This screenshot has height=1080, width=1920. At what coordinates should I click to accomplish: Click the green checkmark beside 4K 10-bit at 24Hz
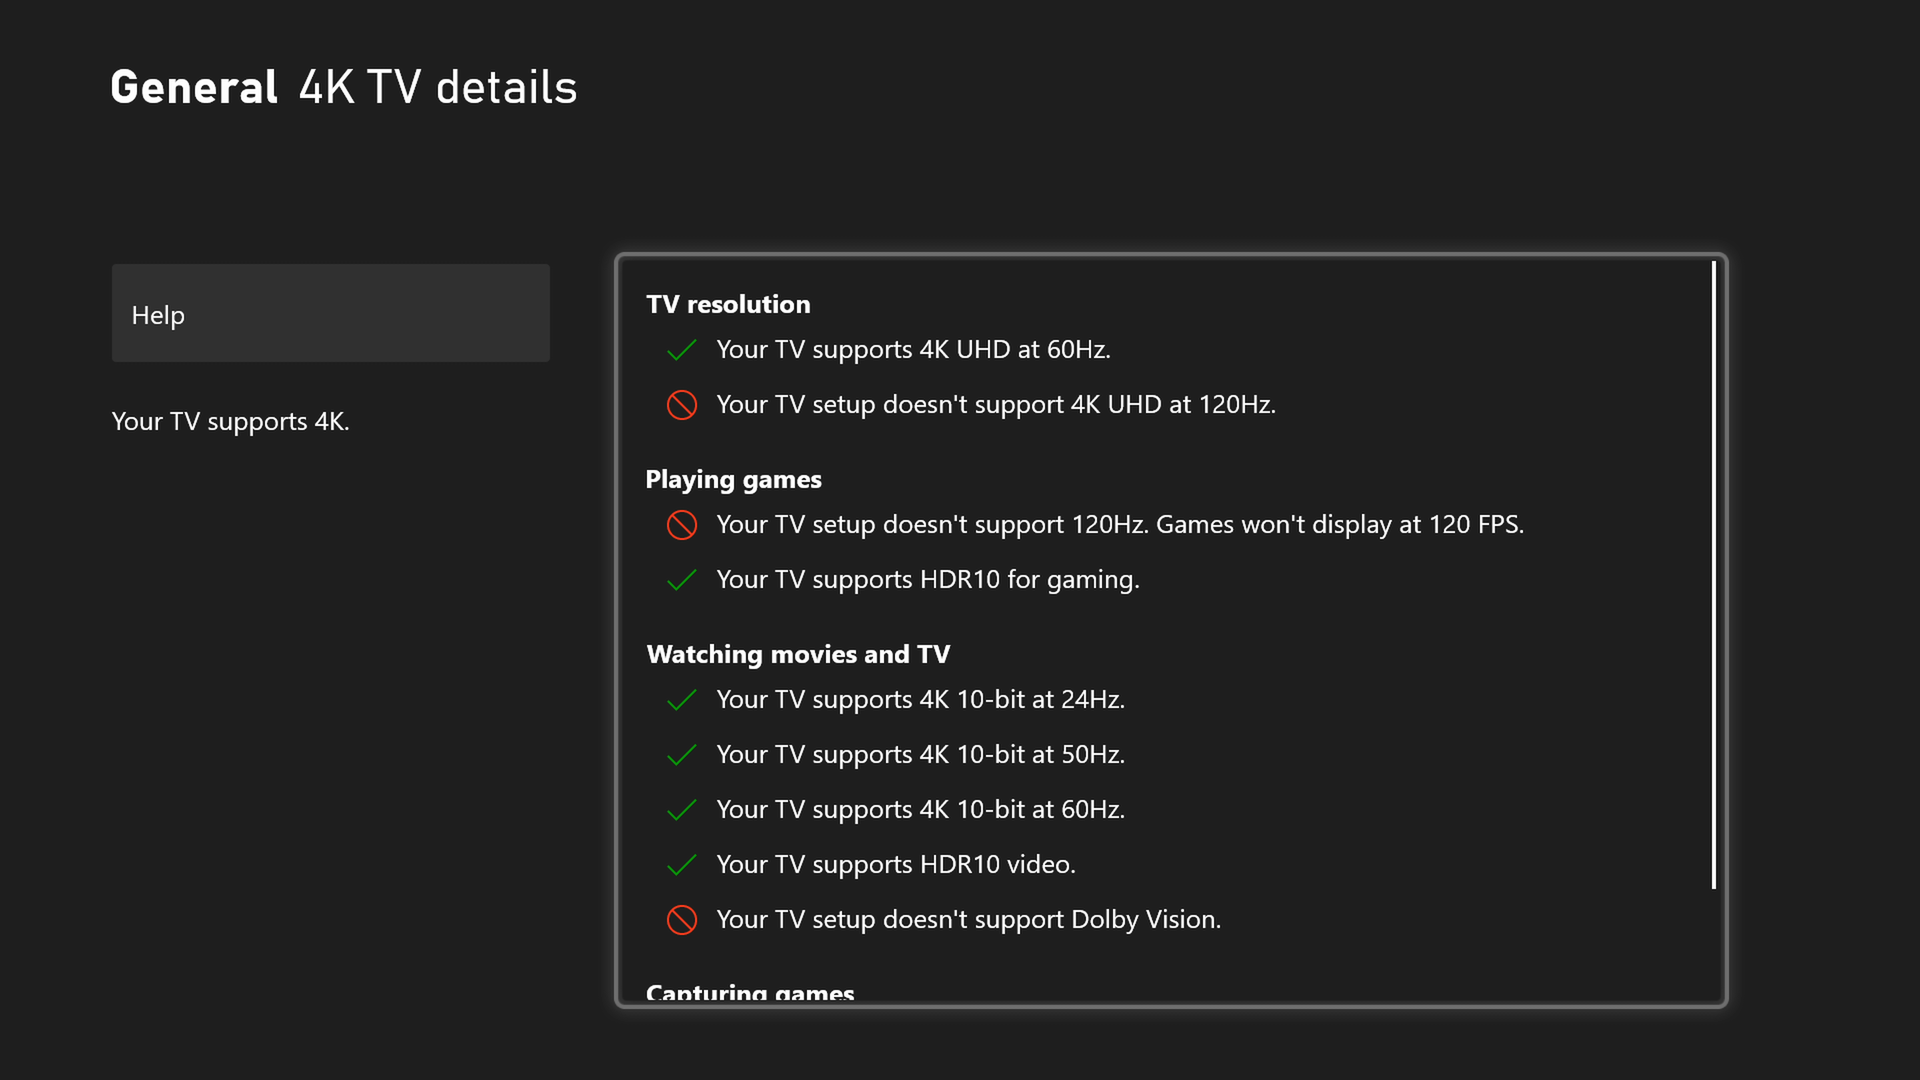point(682,700)
